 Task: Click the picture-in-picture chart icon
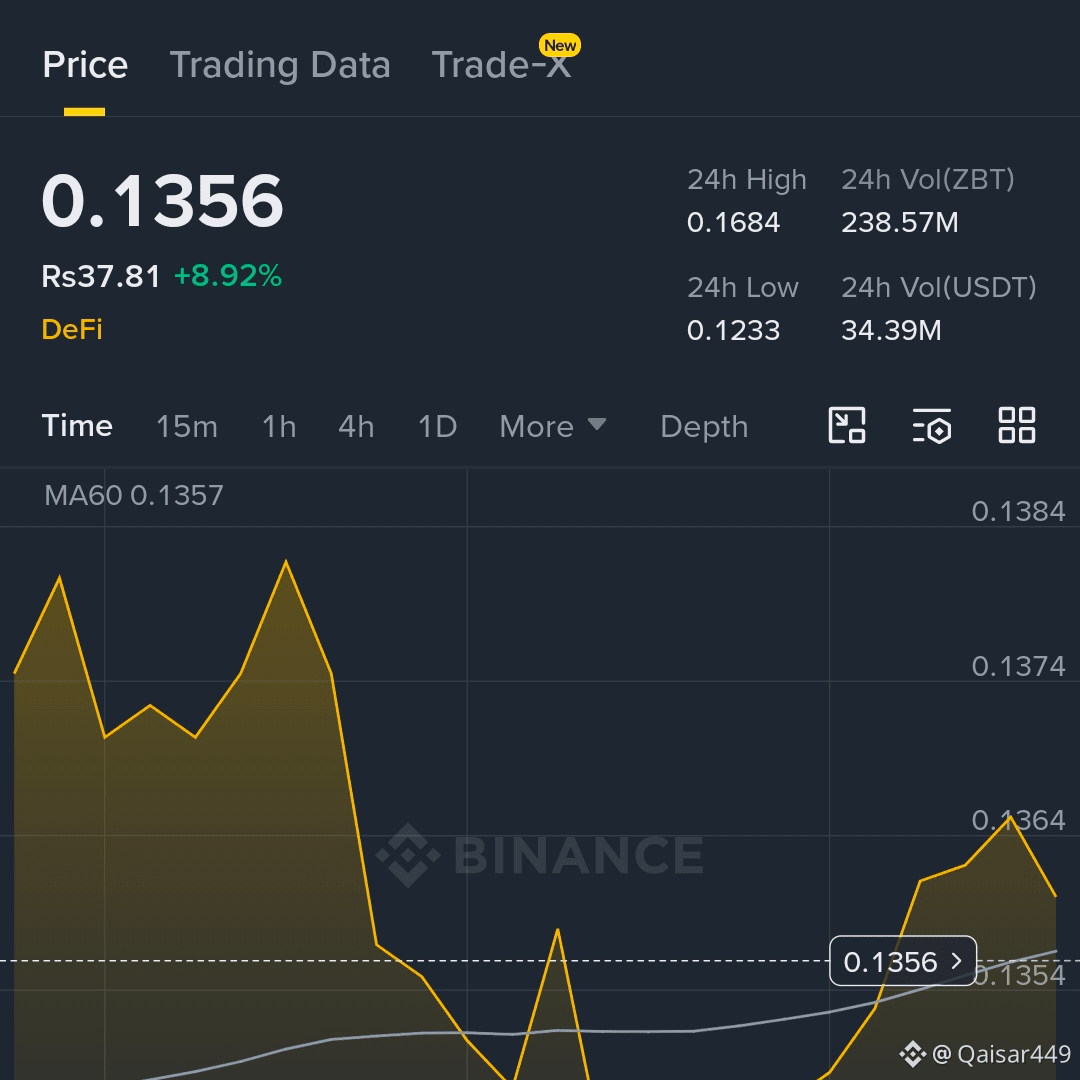[847, 425]
